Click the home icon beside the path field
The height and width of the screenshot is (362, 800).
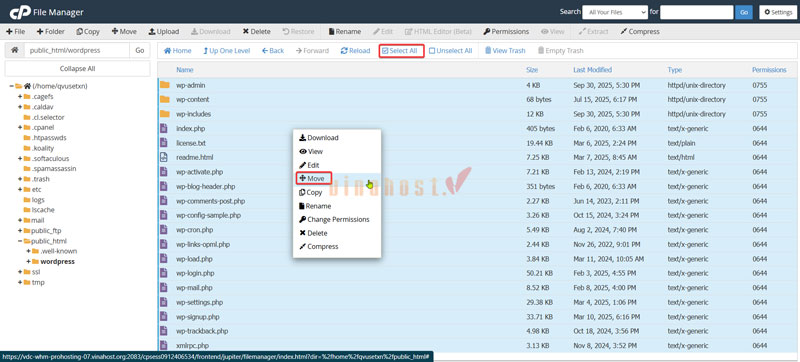15,50
